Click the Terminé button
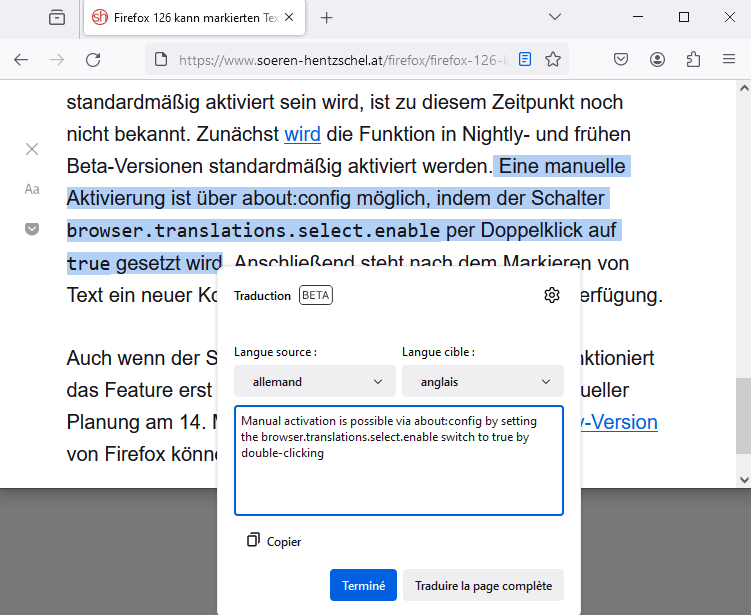The image size is (751, 615). pyautogui.click(x=363, y=585)
